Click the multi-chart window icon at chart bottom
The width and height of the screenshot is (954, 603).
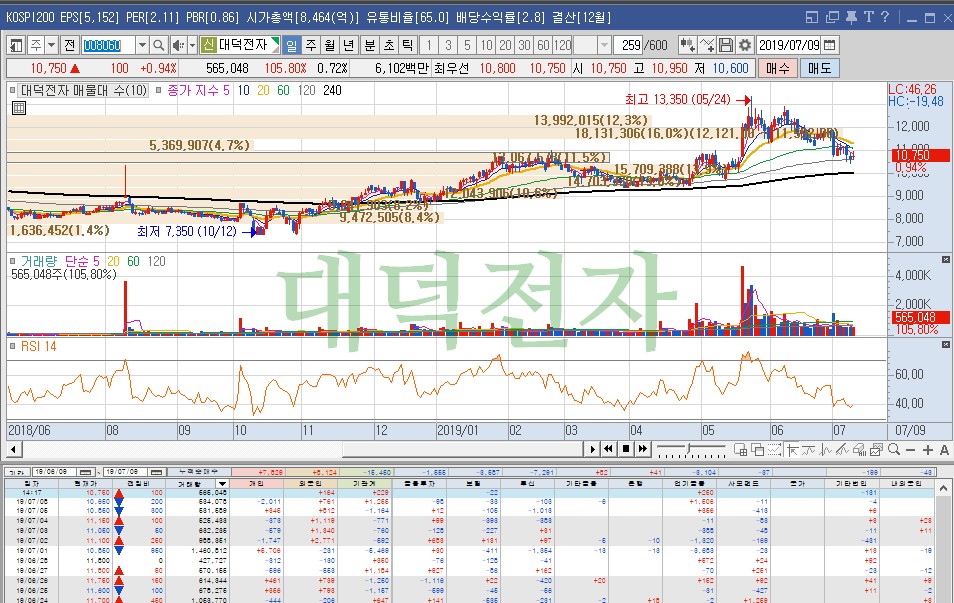740,450
